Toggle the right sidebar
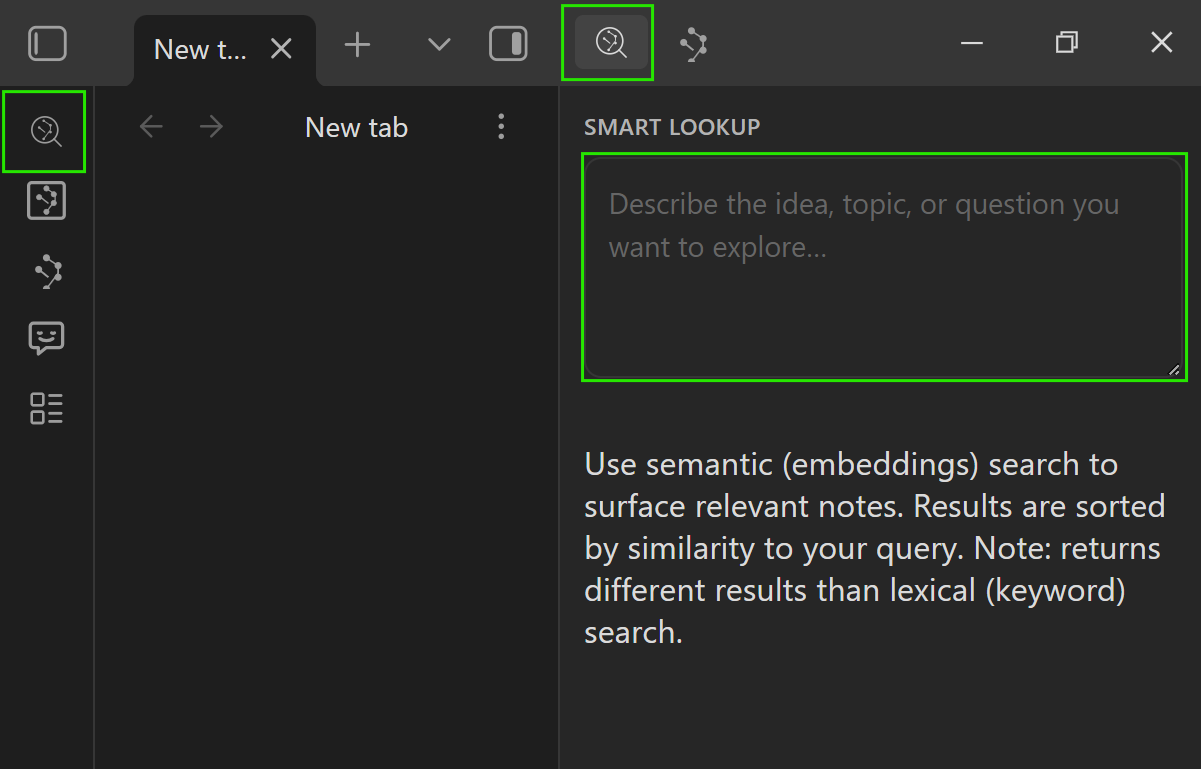 [508, 44]
